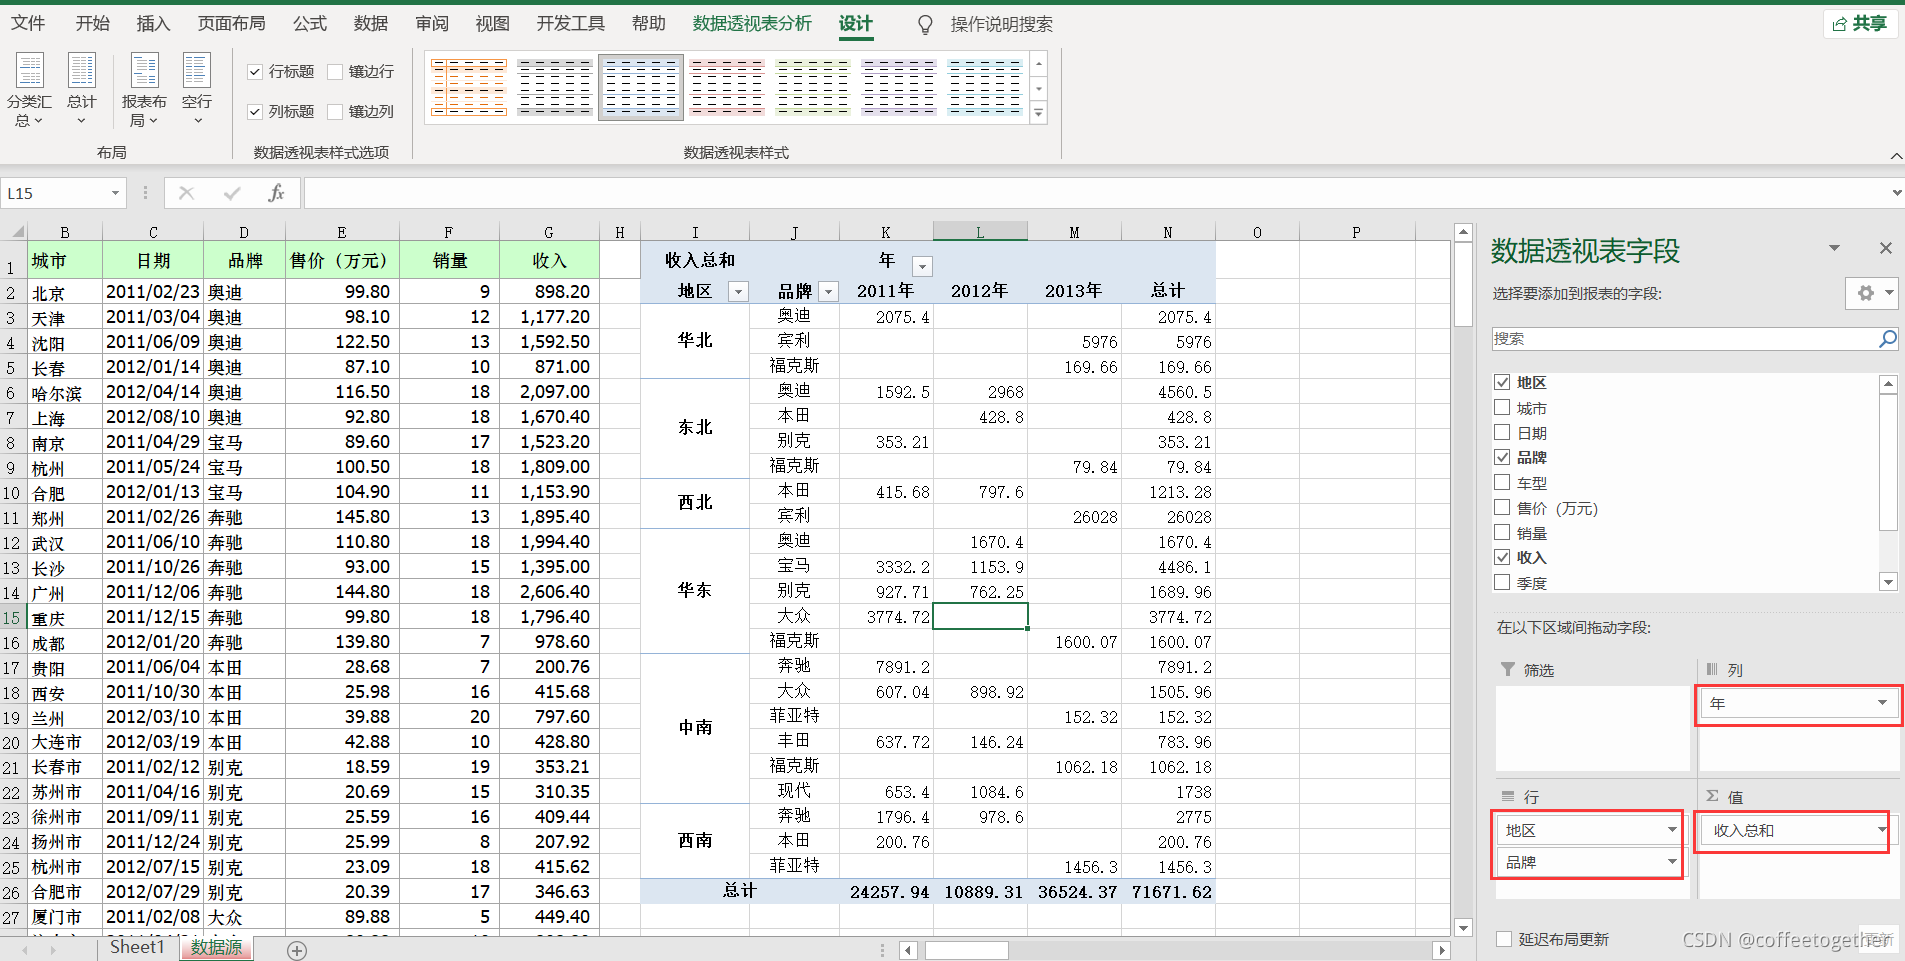Select the red pivot table style thumbnail

point(727,87)
